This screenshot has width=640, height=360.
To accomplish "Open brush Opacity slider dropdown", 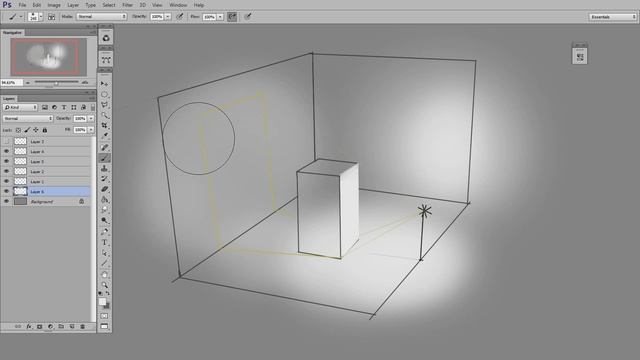I will (x=168, y=17).
